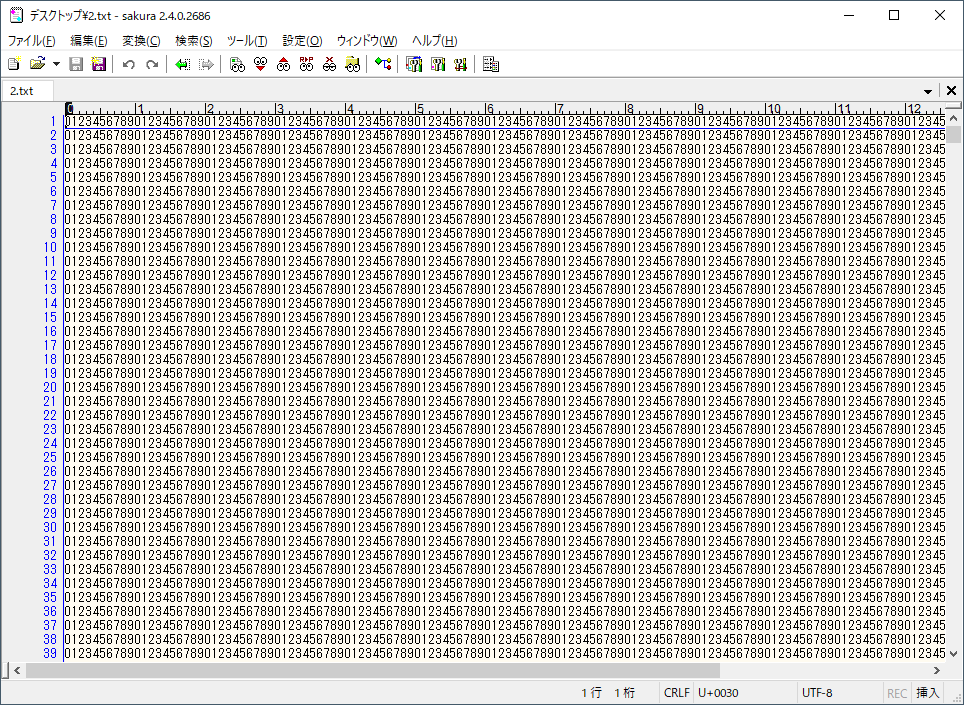Open the type-settings list icon
Viewport: 964px width, 705px height.
pos(414,64)
